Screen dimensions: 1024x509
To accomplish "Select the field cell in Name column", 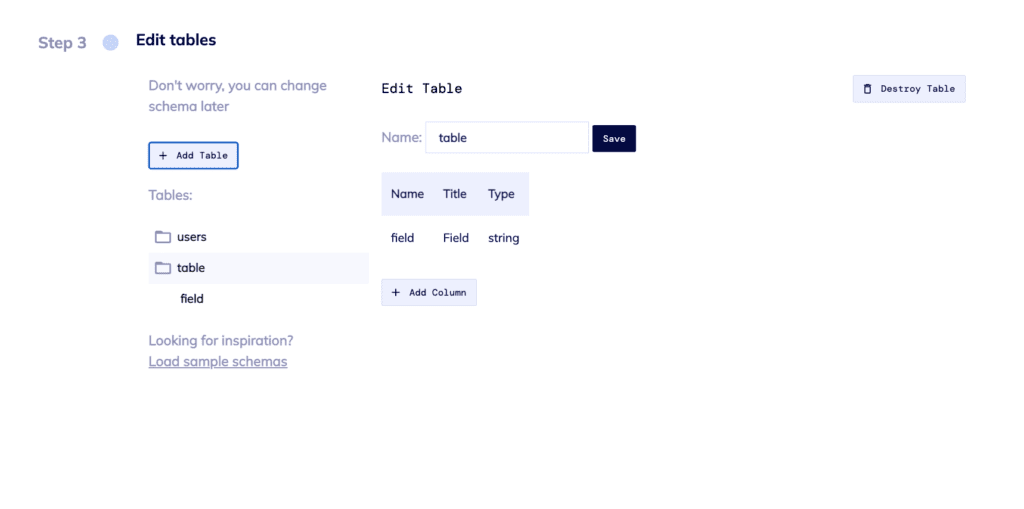I will tap(402, 238).
